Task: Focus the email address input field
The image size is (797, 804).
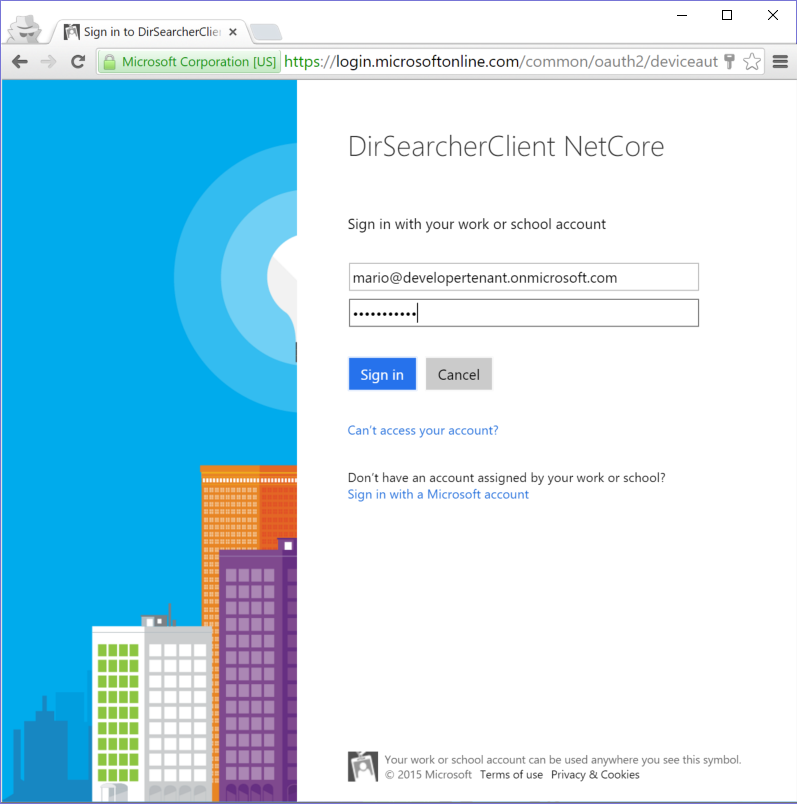Action: point(524,277)
